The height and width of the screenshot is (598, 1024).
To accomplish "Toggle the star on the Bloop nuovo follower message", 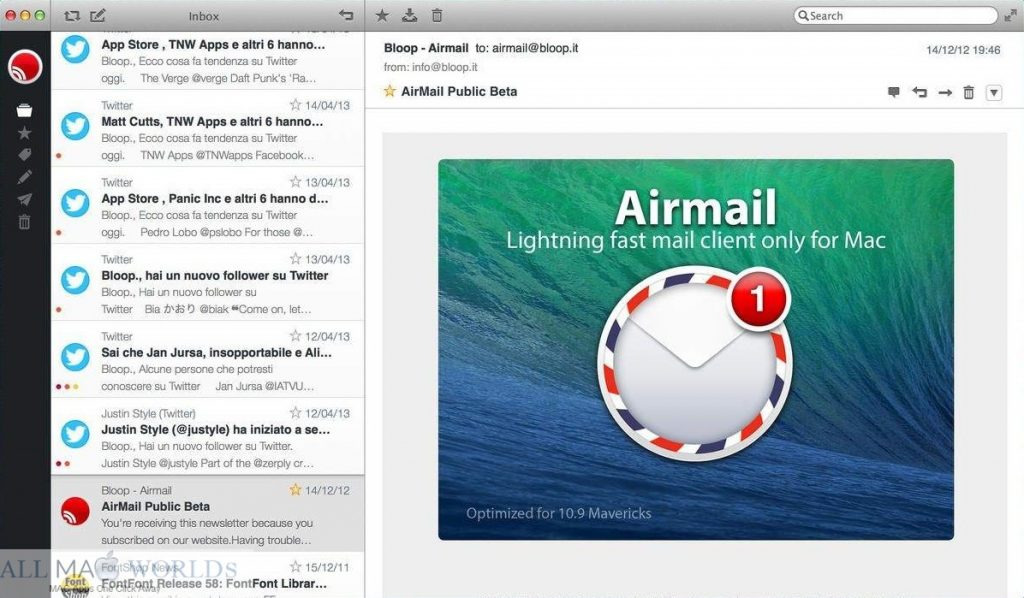I will (295, 259).
